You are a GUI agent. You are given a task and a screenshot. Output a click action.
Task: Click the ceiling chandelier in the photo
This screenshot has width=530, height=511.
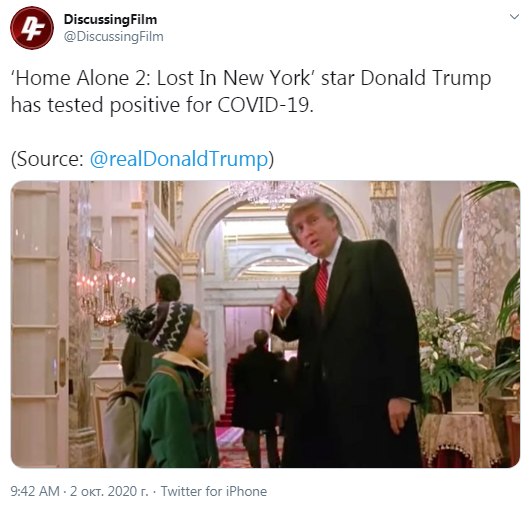click(x=272, y=192)
